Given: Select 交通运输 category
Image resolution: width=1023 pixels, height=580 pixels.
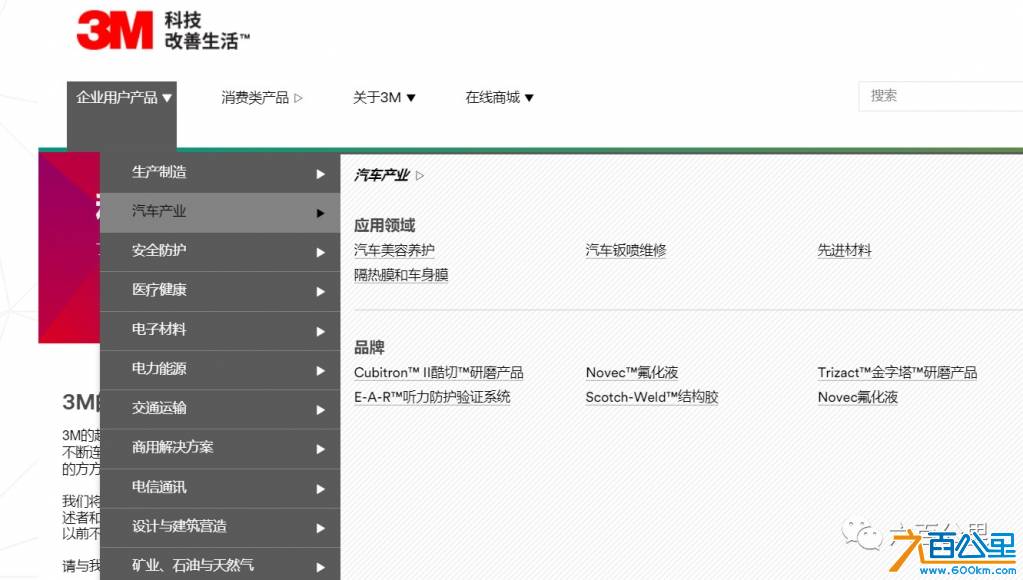Looking at the screenshot, I should click(220, 408).
